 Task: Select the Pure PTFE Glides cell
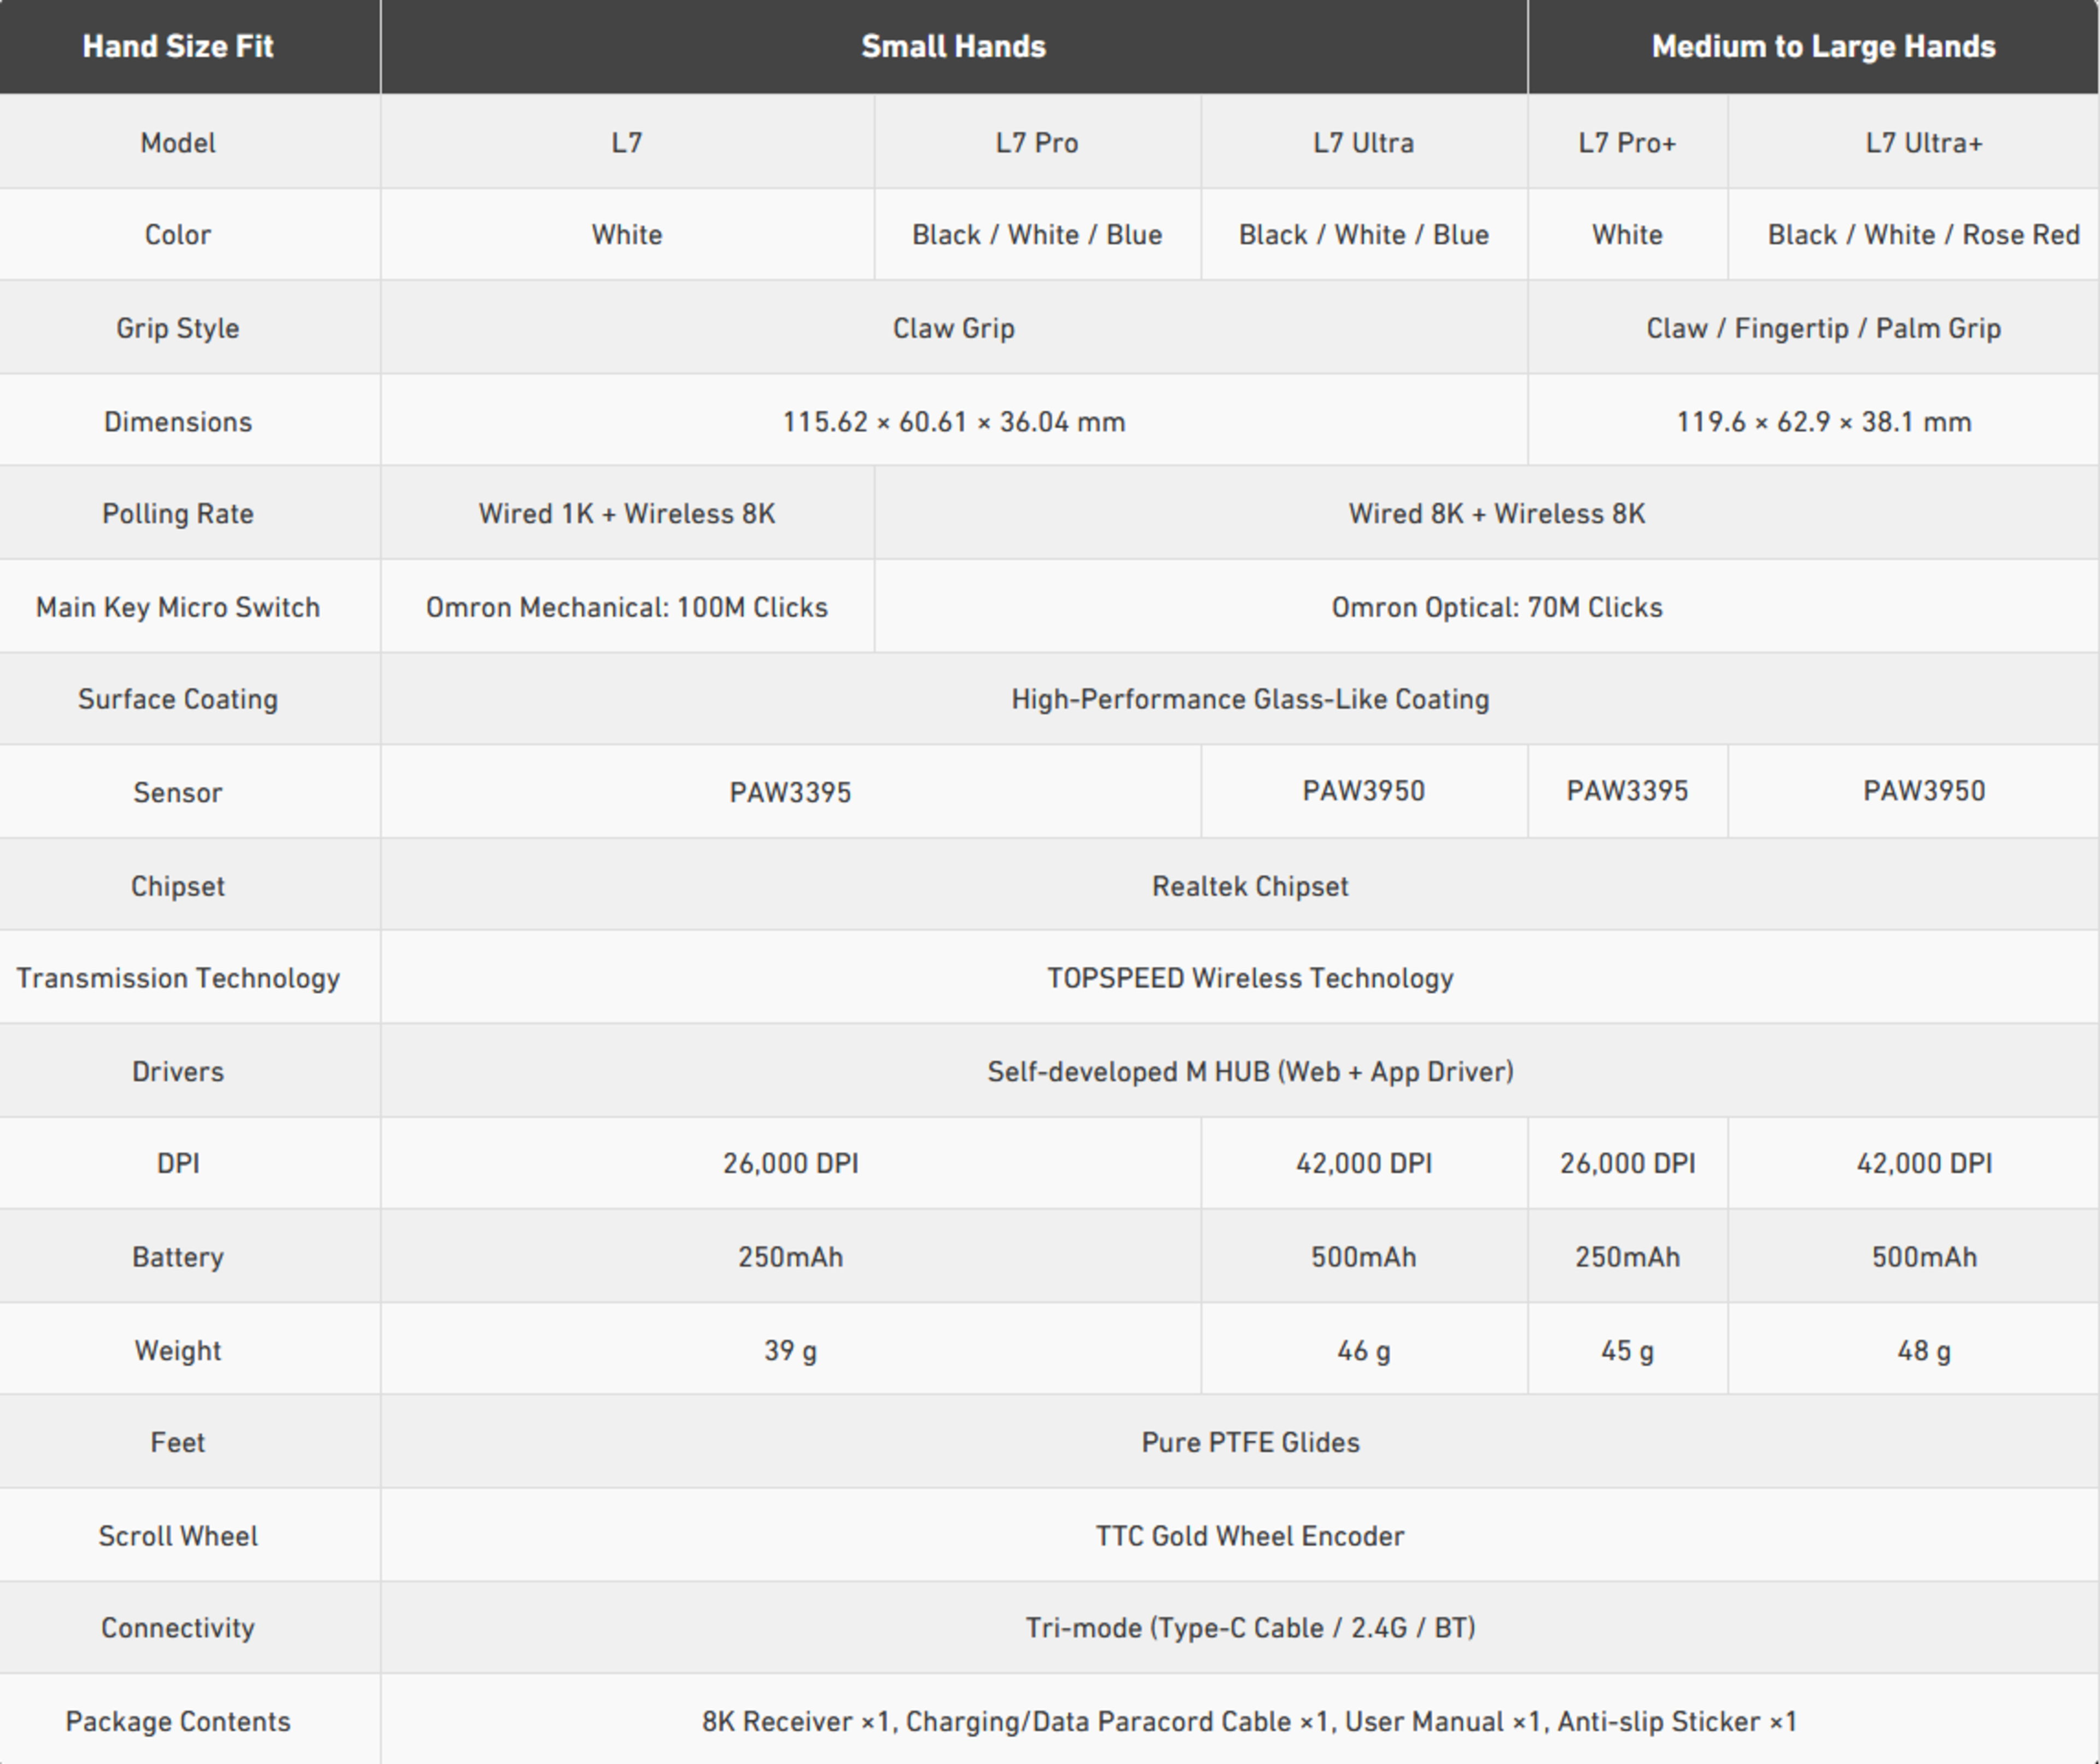point(1250,1442)
